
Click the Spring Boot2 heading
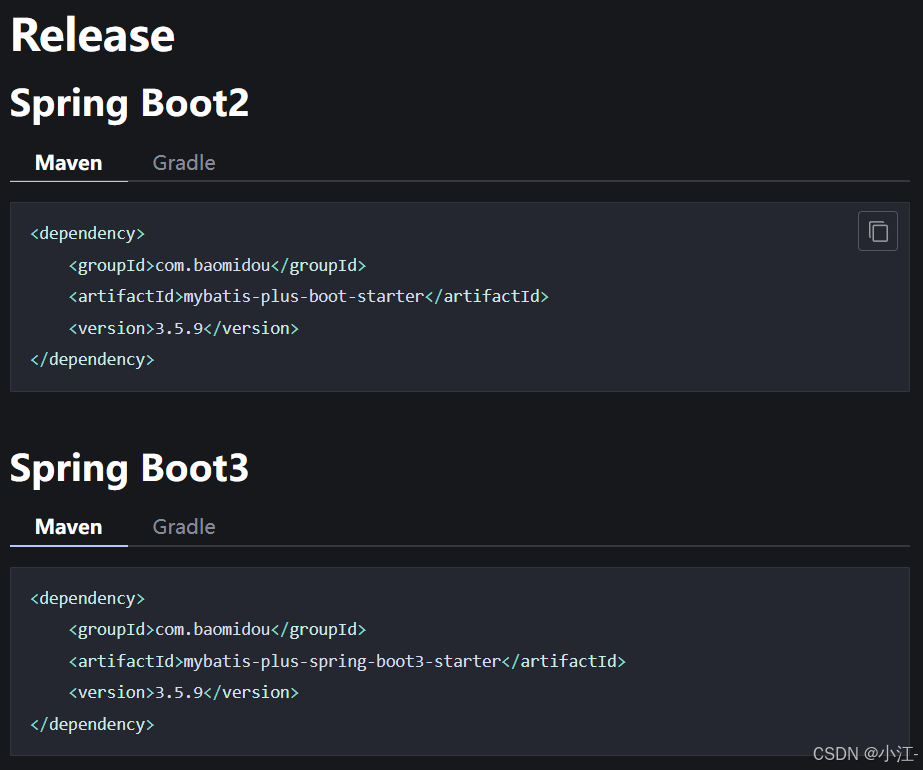coord(129,102)
